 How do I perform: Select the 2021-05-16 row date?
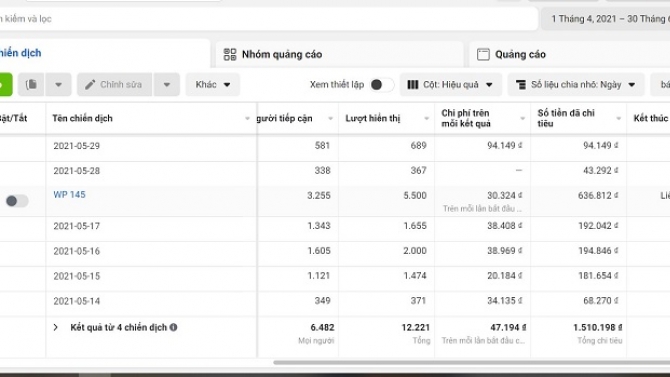coord(76,251)
